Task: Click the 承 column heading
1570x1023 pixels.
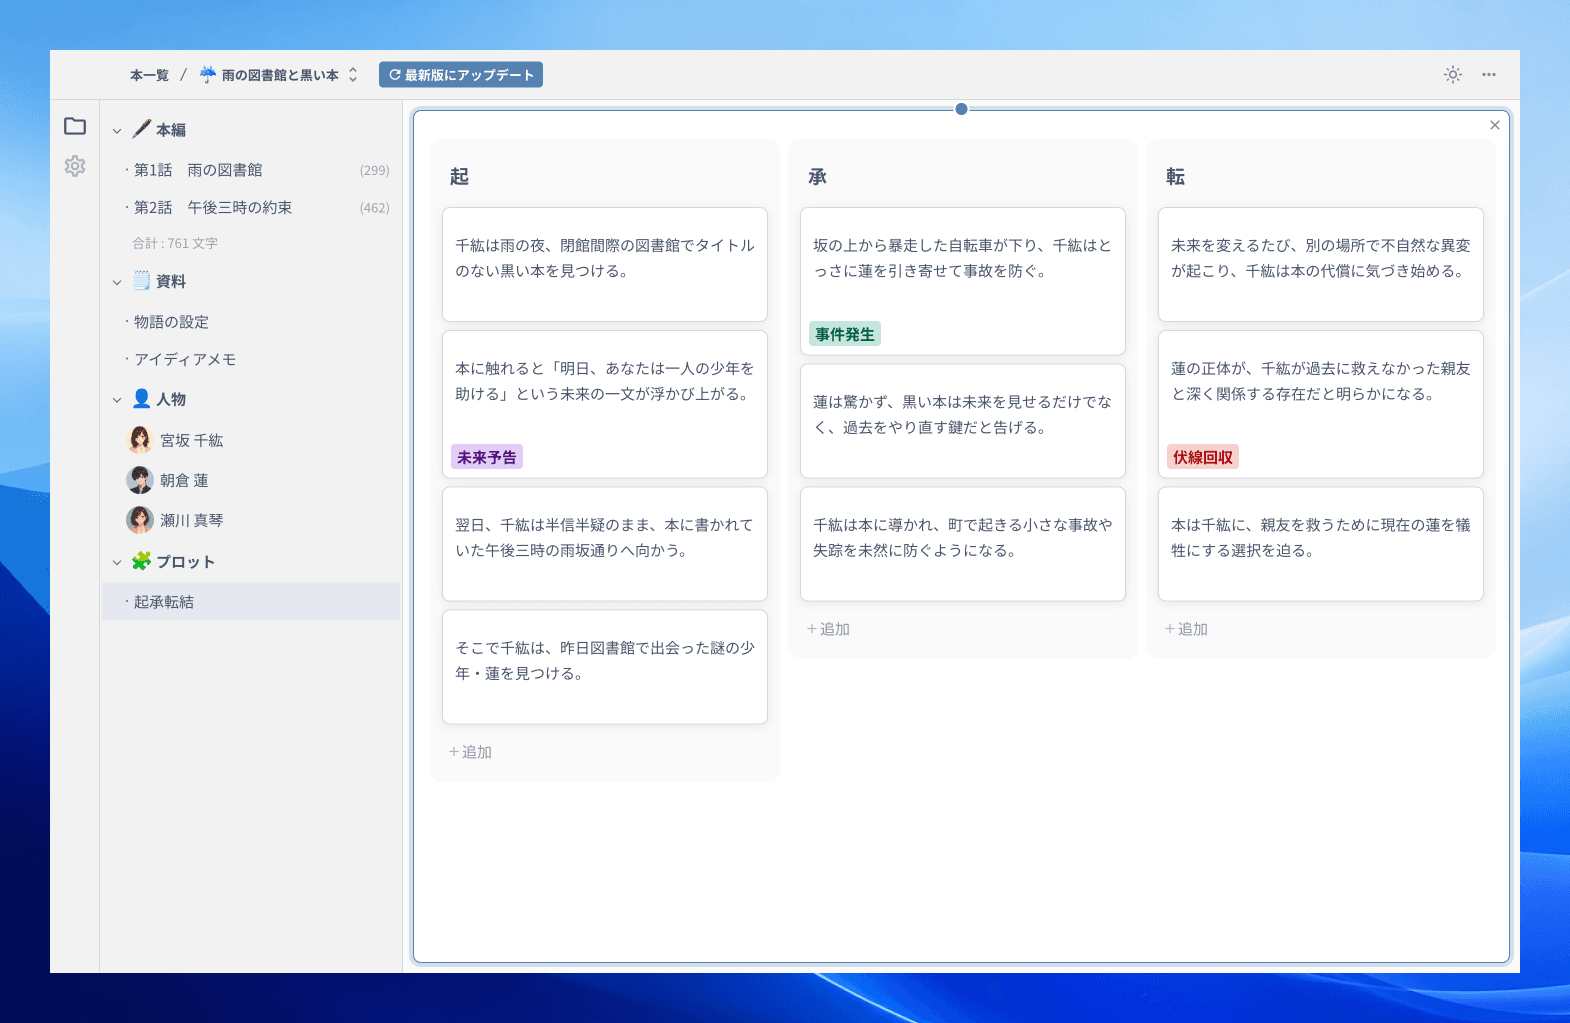Action: click(817, 176)
